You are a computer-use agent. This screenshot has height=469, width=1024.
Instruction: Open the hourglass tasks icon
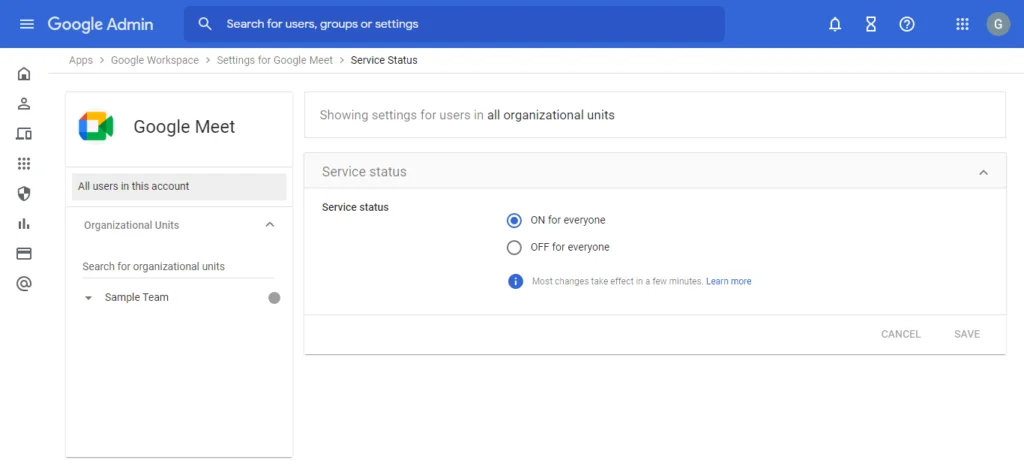coord(871,24)
